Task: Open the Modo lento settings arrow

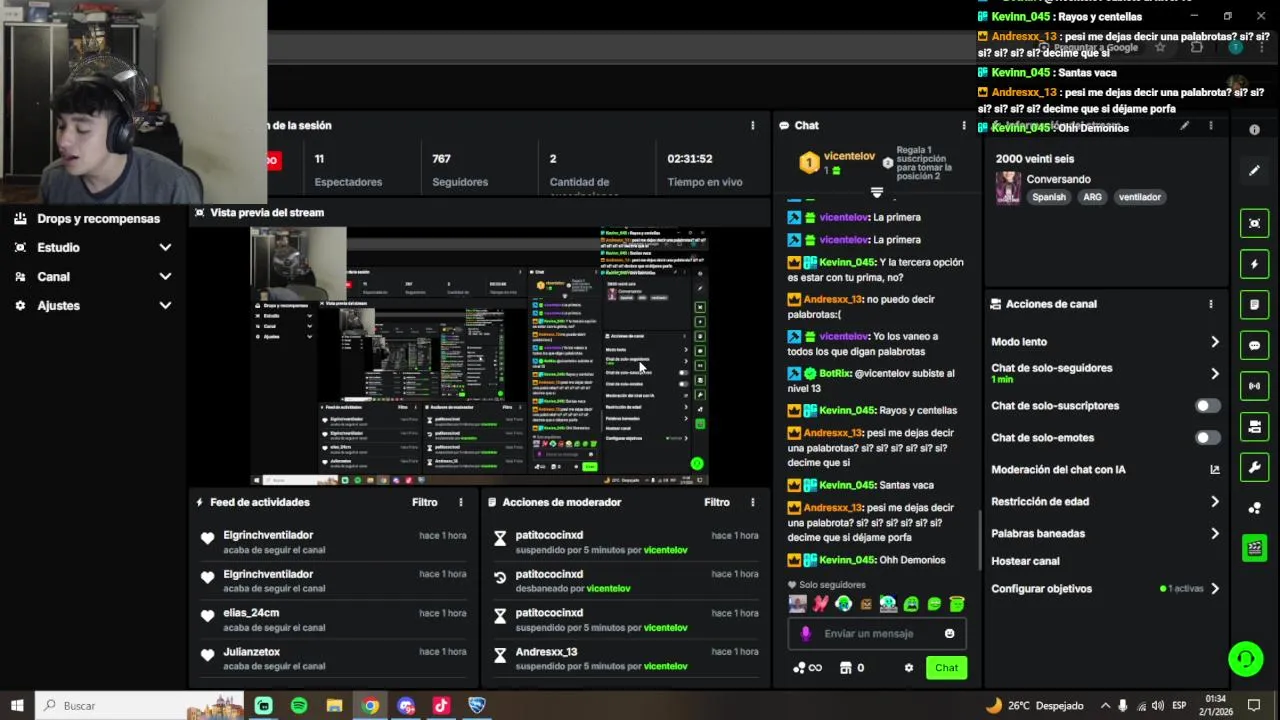Action: (1214, 342)
